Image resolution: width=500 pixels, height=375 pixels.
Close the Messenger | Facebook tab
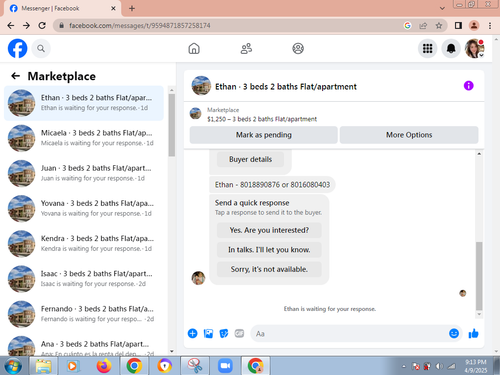[x=113, y=8]
